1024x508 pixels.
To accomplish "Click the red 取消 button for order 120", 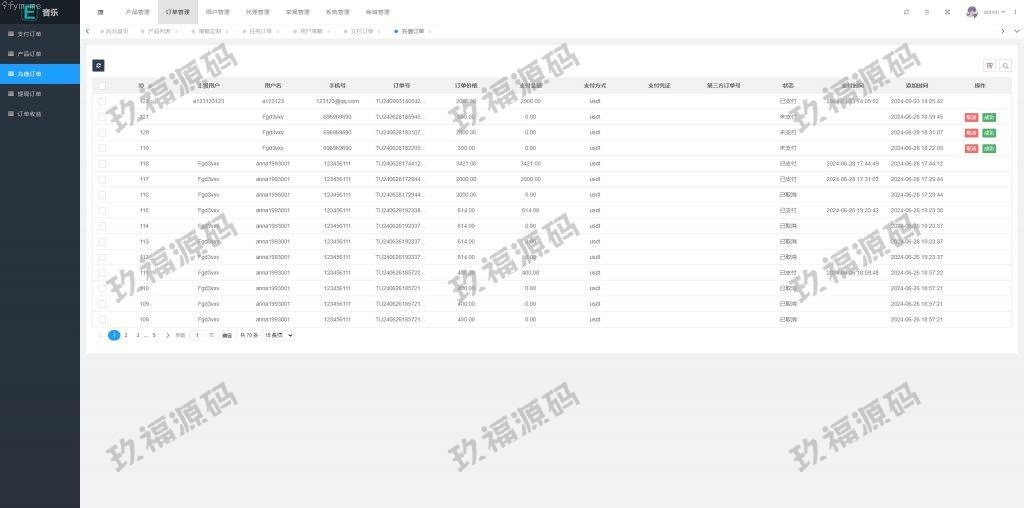I will tap(971, 132).
